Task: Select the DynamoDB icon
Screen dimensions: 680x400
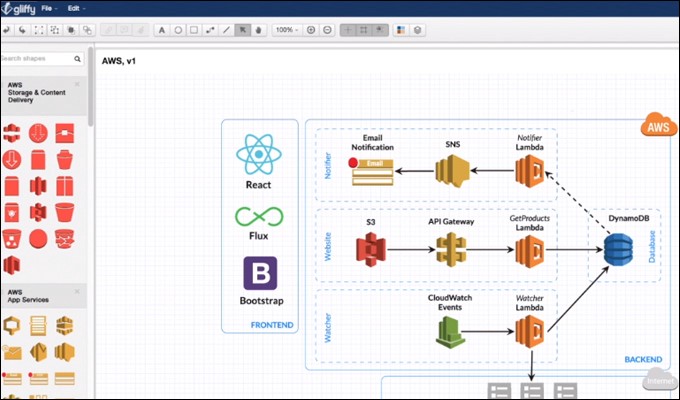Action: [x=618, y=250]
